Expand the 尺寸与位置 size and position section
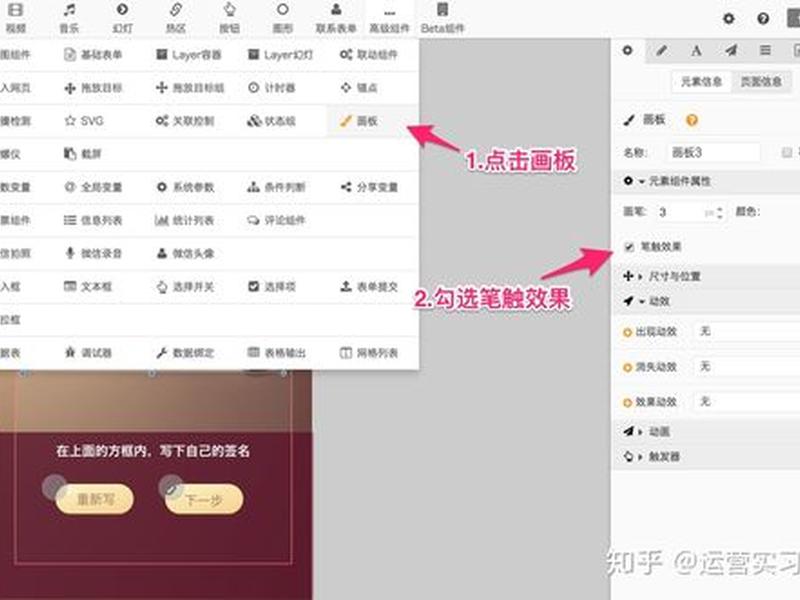The image size is (800, 600). [707, 277]
